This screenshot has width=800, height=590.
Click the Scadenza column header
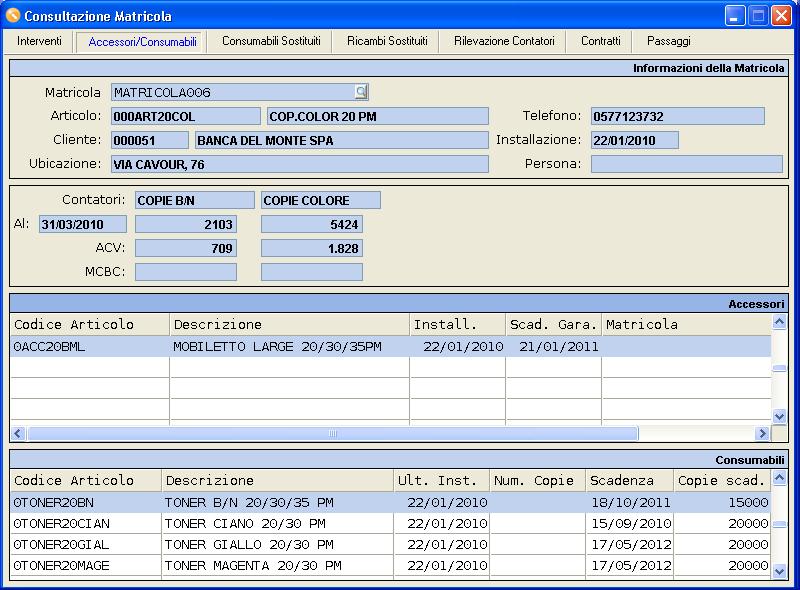[630, 481]
